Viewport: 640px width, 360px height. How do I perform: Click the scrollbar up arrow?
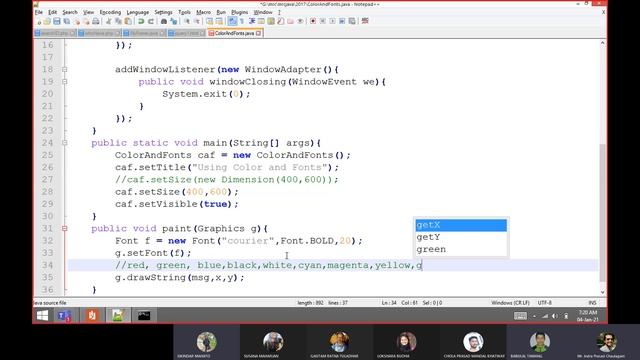[x=602, y=43]
